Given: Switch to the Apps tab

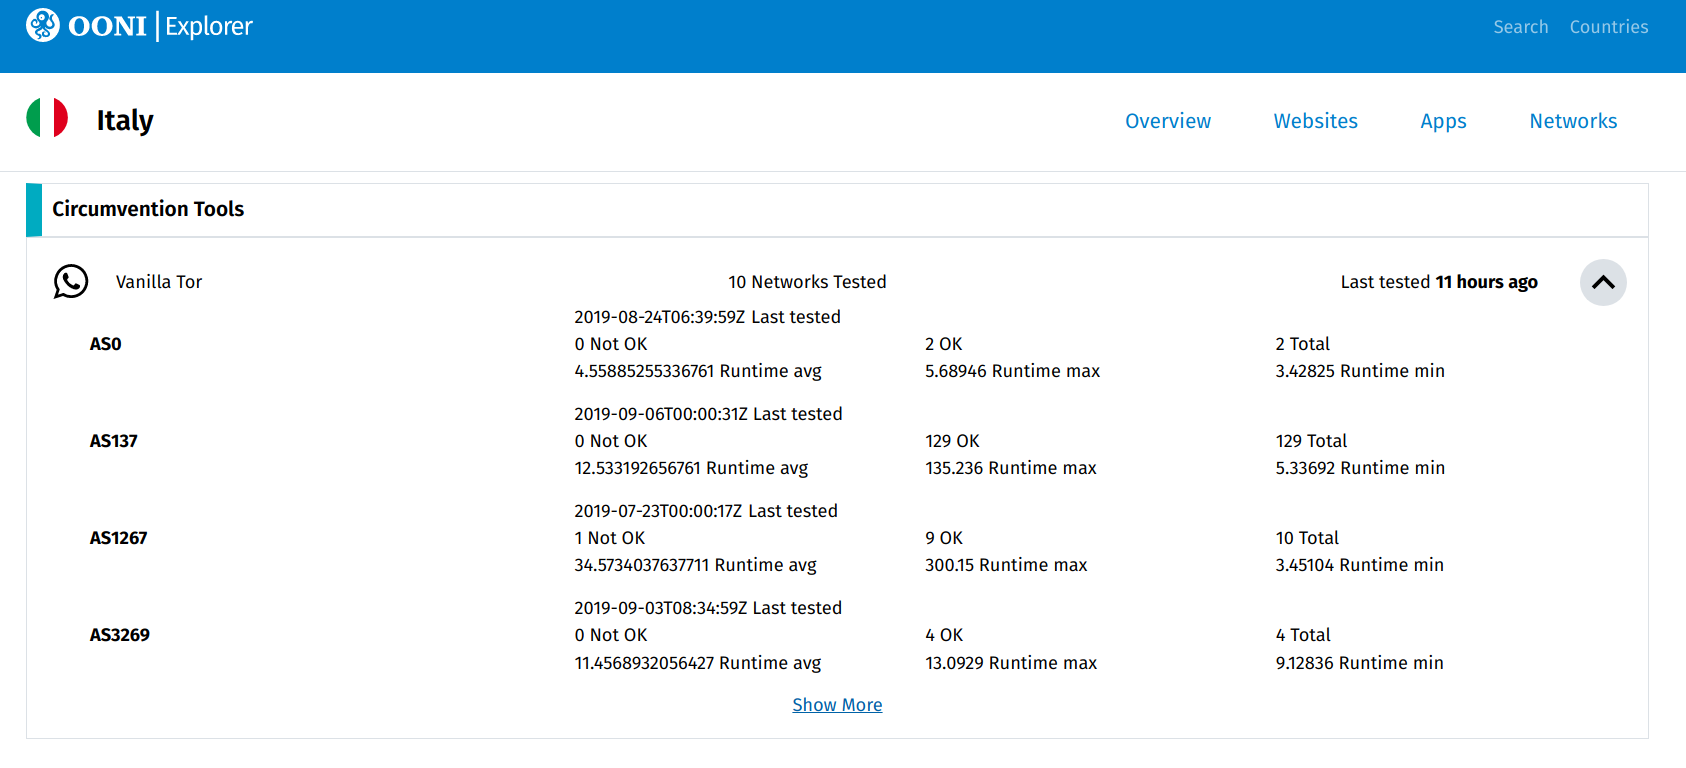Looking at the screenshot, I should click(1443, 121).
